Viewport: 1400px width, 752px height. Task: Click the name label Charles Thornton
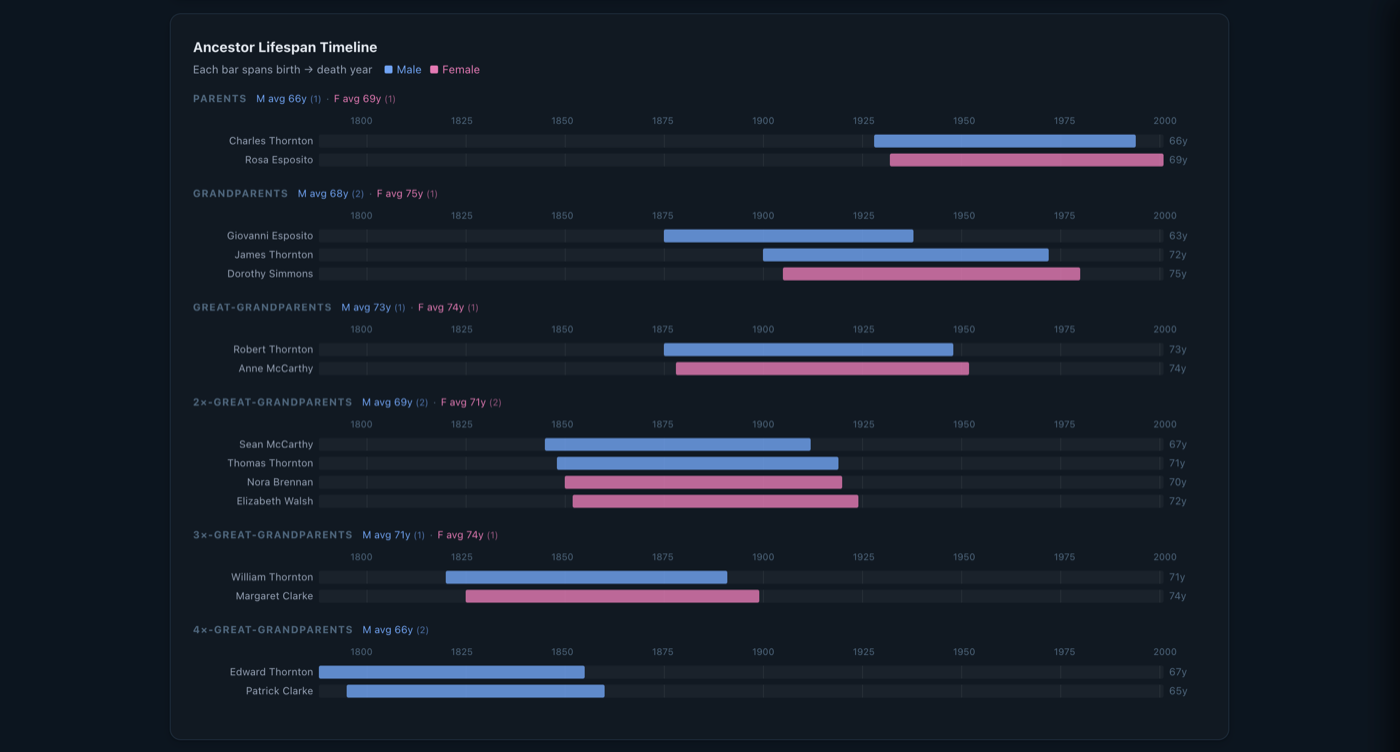click(271, 141)
